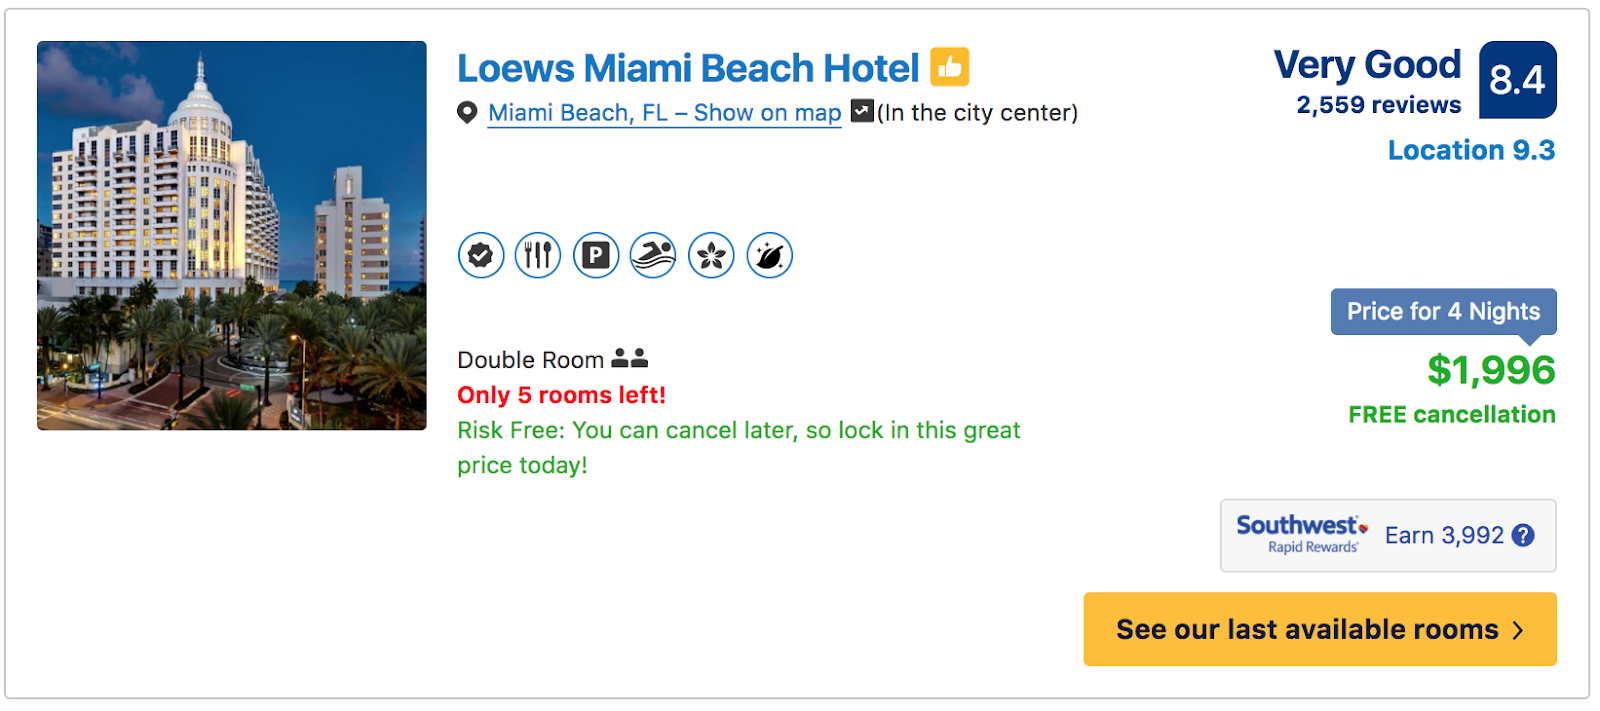Click the spa flower amenity icon

point(711,255)
